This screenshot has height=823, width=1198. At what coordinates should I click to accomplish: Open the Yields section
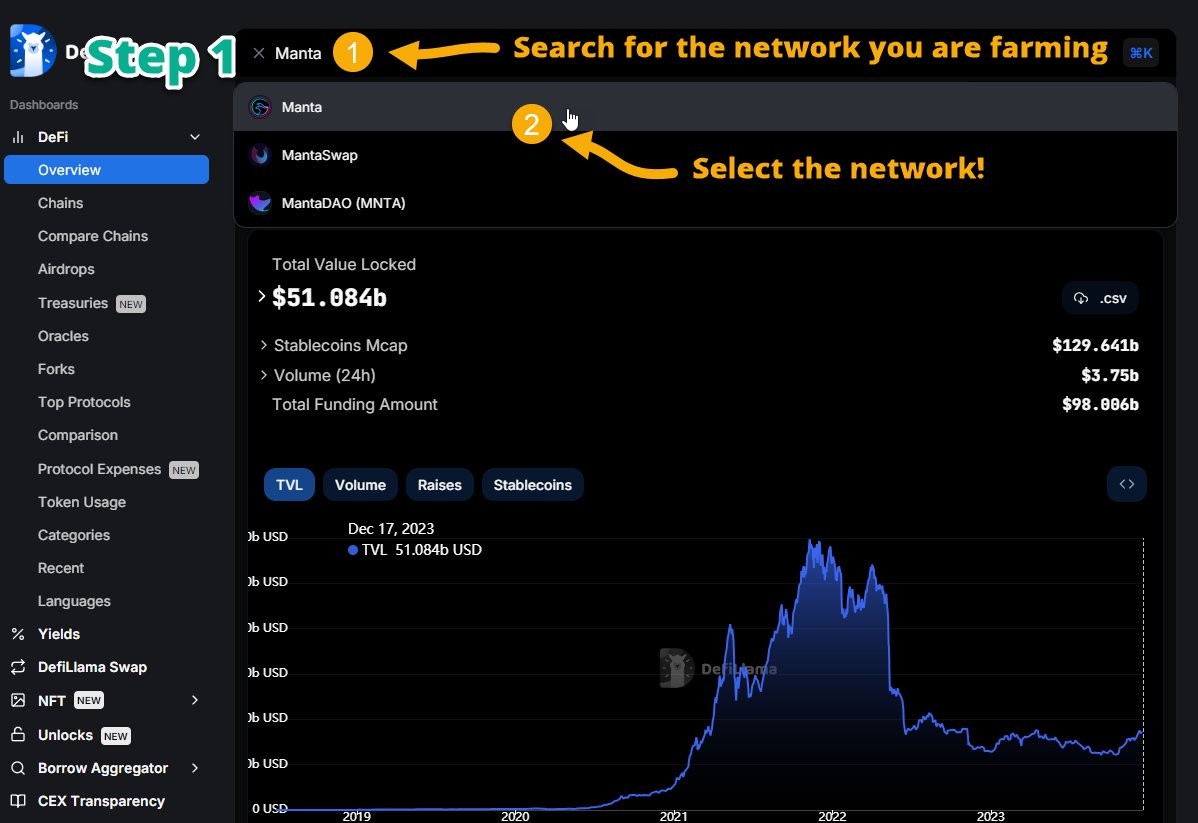pos(59,634)
